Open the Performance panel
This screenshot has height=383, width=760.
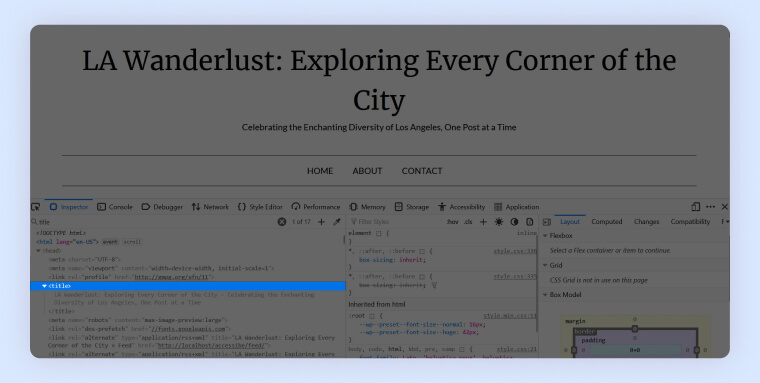[316, 207]
